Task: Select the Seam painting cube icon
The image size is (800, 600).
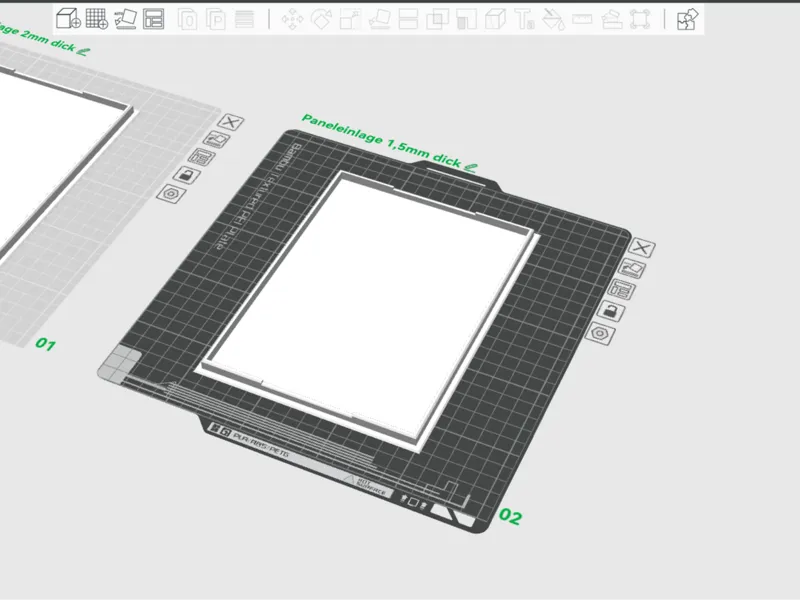Action: tap(495, 19)
